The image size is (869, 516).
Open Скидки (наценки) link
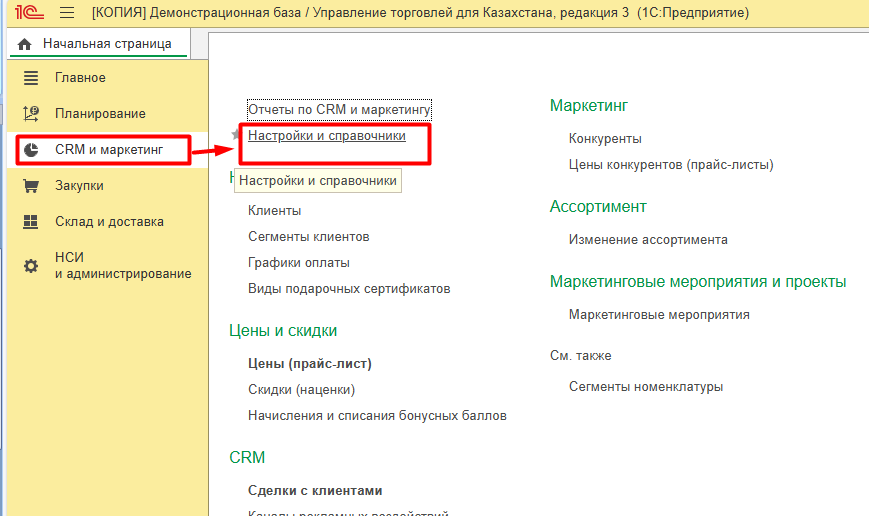[x=302, y=390]
